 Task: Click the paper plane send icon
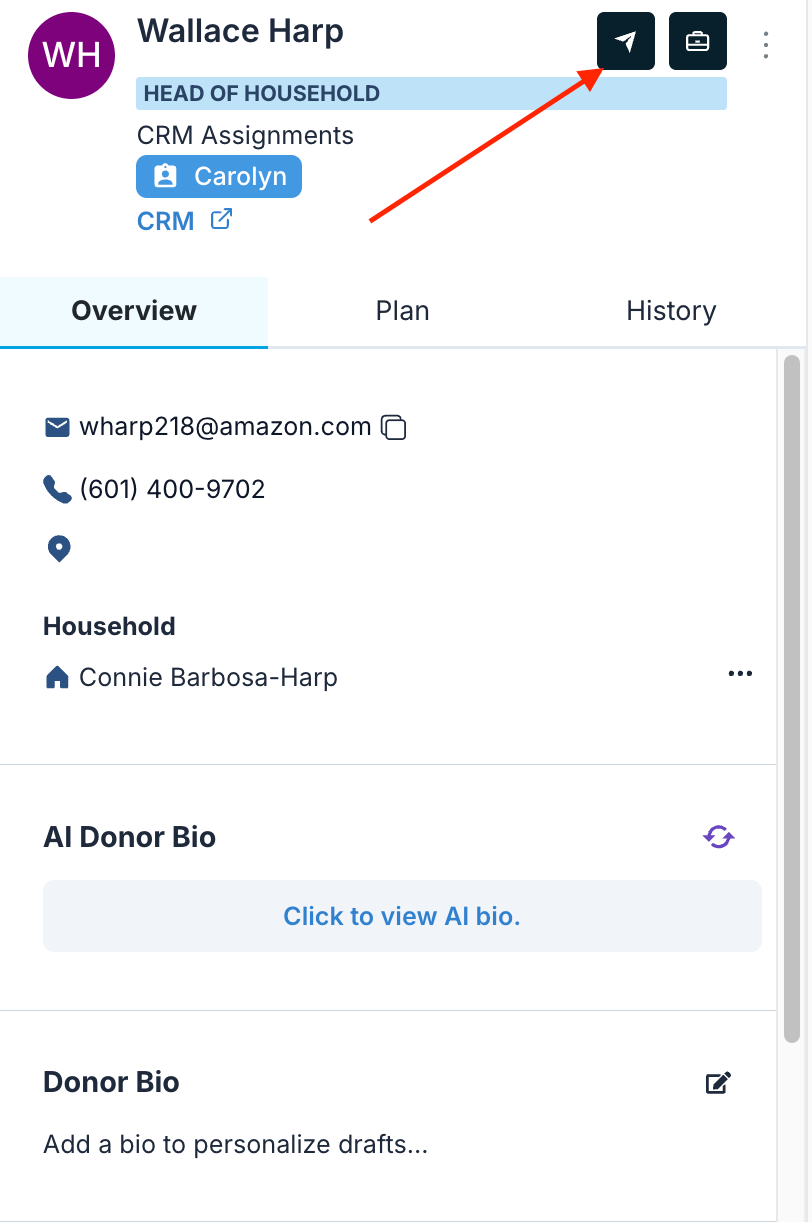click(x=626, y=41)
